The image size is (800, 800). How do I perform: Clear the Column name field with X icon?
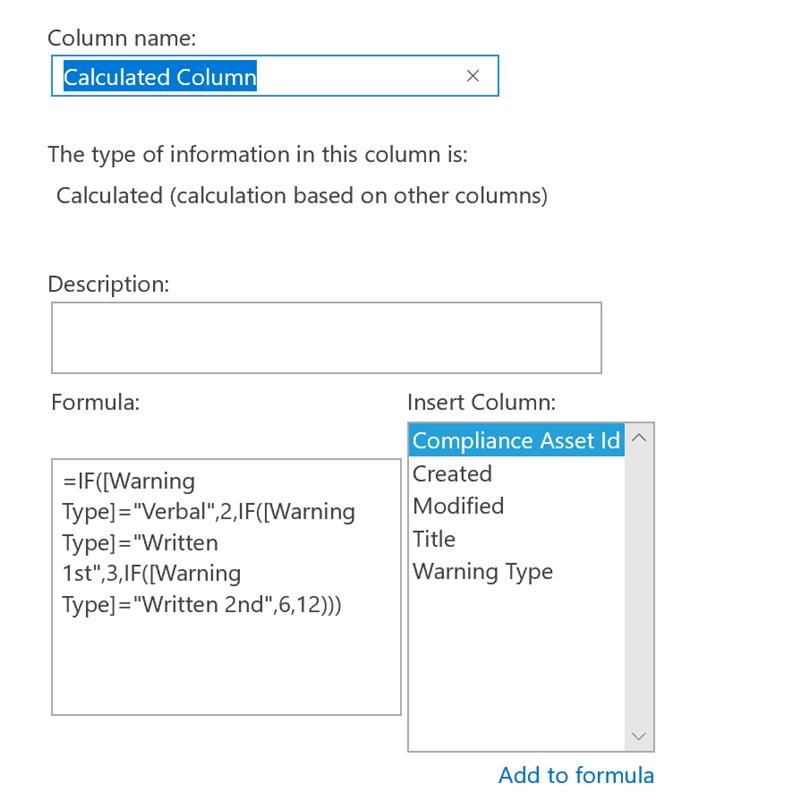coord(472,76)
